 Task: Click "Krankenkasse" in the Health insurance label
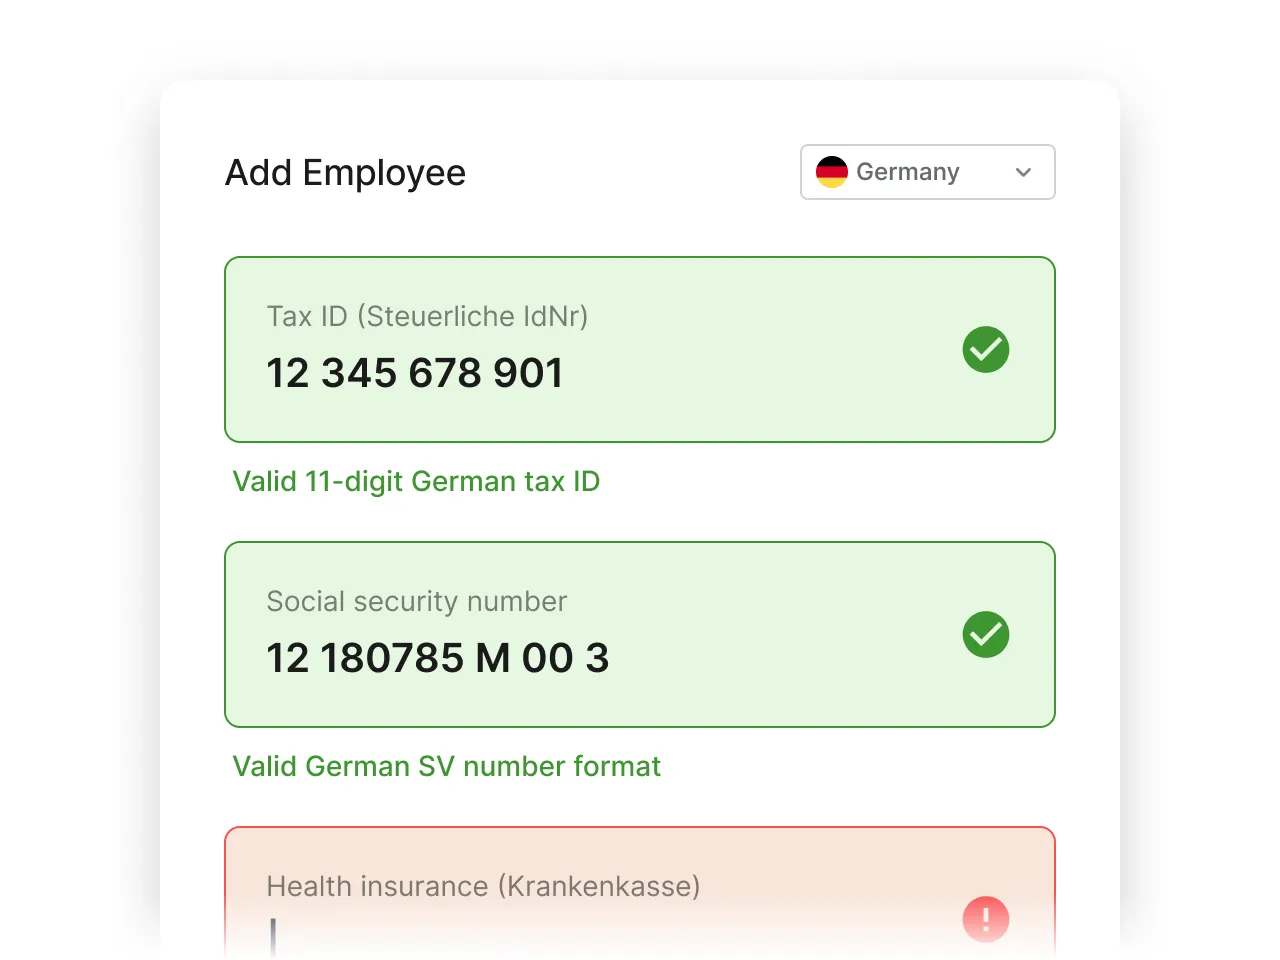point(603,886)
